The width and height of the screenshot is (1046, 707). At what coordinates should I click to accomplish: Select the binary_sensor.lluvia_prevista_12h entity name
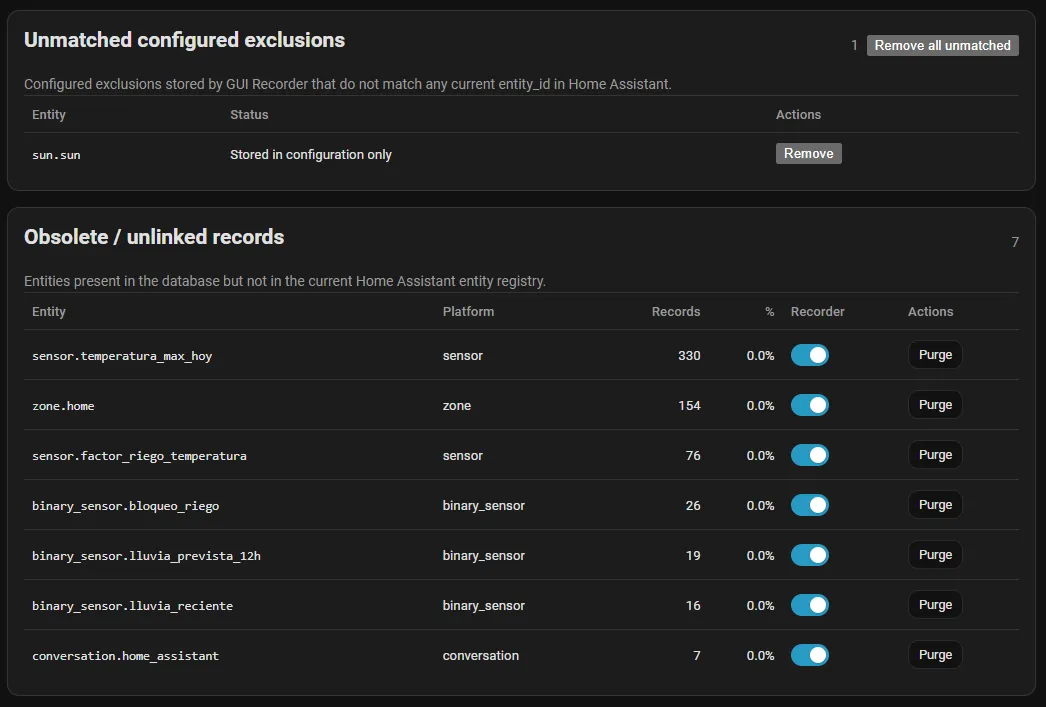click(x=146, y=556)
